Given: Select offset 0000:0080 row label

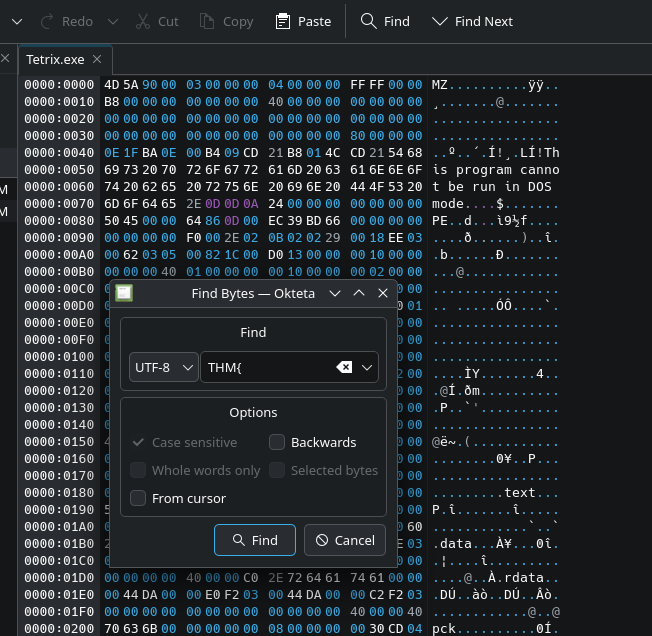Looking at the screenshot, I should pyautogui.click(x=59, y=221).
